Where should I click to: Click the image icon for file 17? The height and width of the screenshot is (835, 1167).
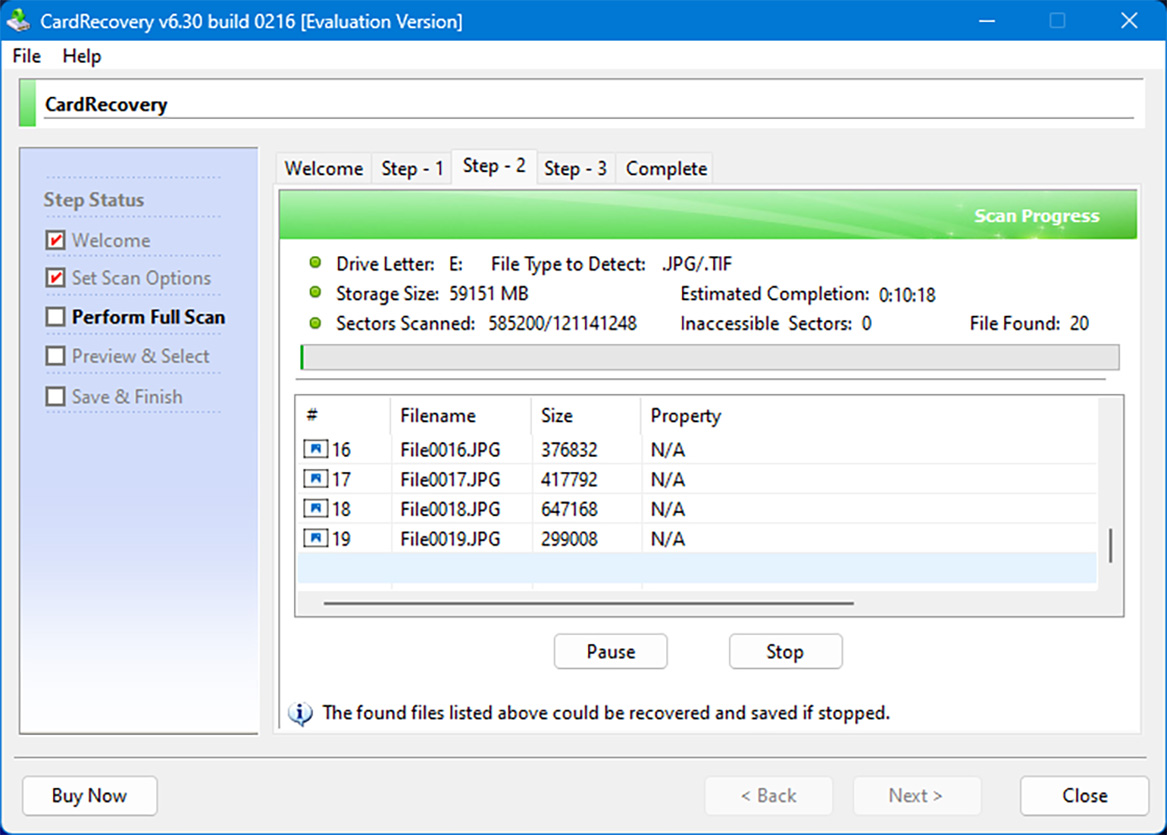(315, 480)
